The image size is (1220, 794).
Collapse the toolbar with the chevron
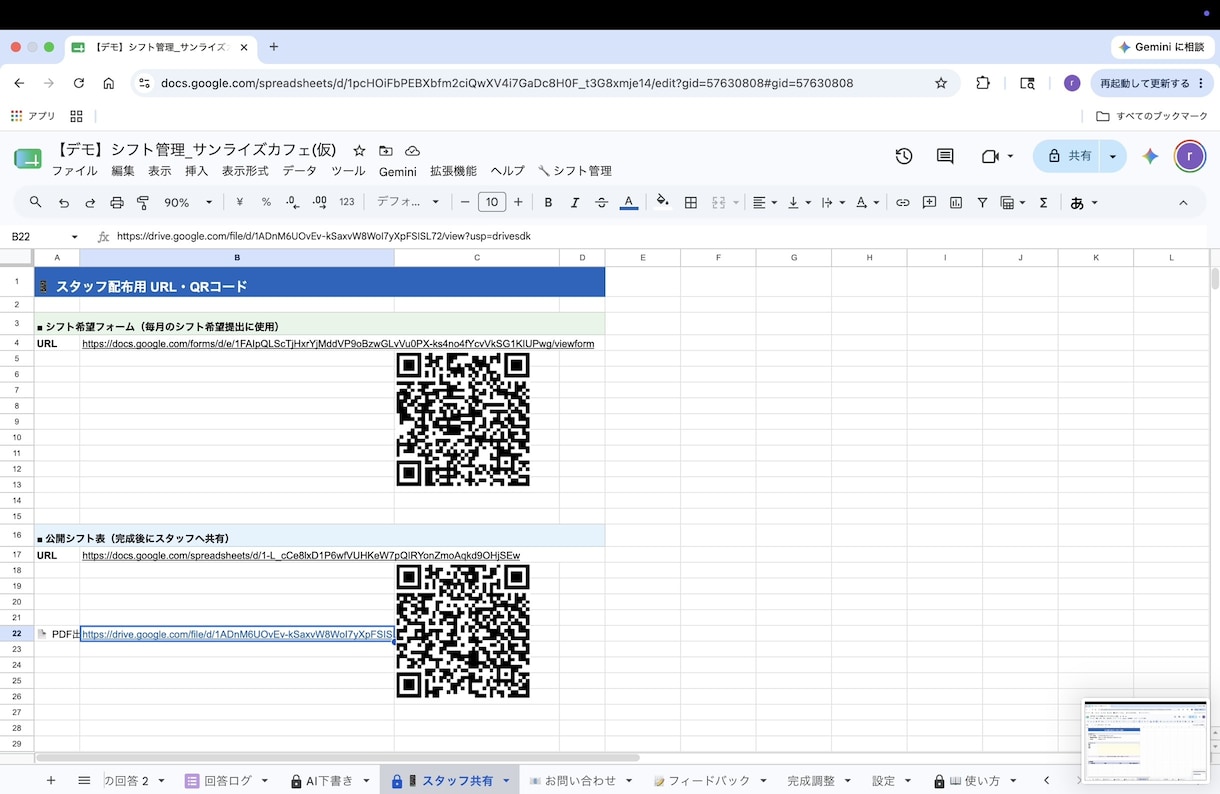(x=1183, y=202)
